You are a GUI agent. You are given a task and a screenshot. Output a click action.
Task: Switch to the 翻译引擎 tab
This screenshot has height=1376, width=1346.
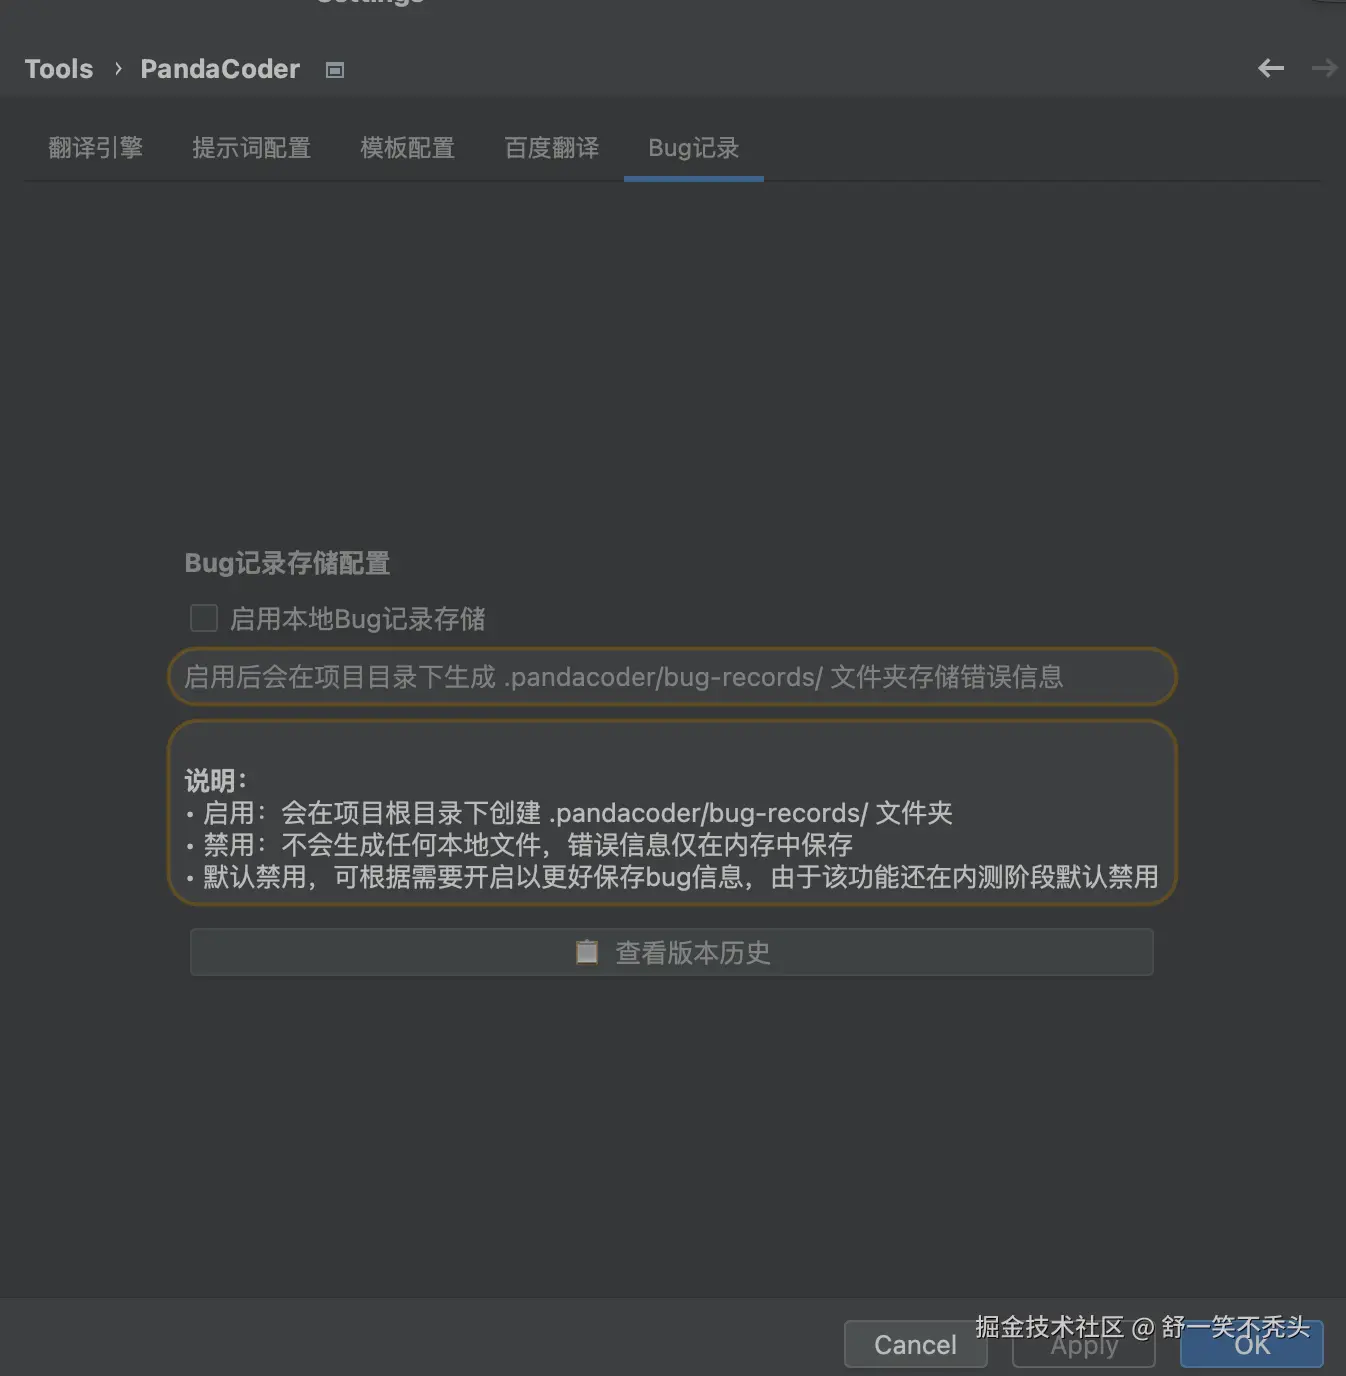[x=96, y=148]
